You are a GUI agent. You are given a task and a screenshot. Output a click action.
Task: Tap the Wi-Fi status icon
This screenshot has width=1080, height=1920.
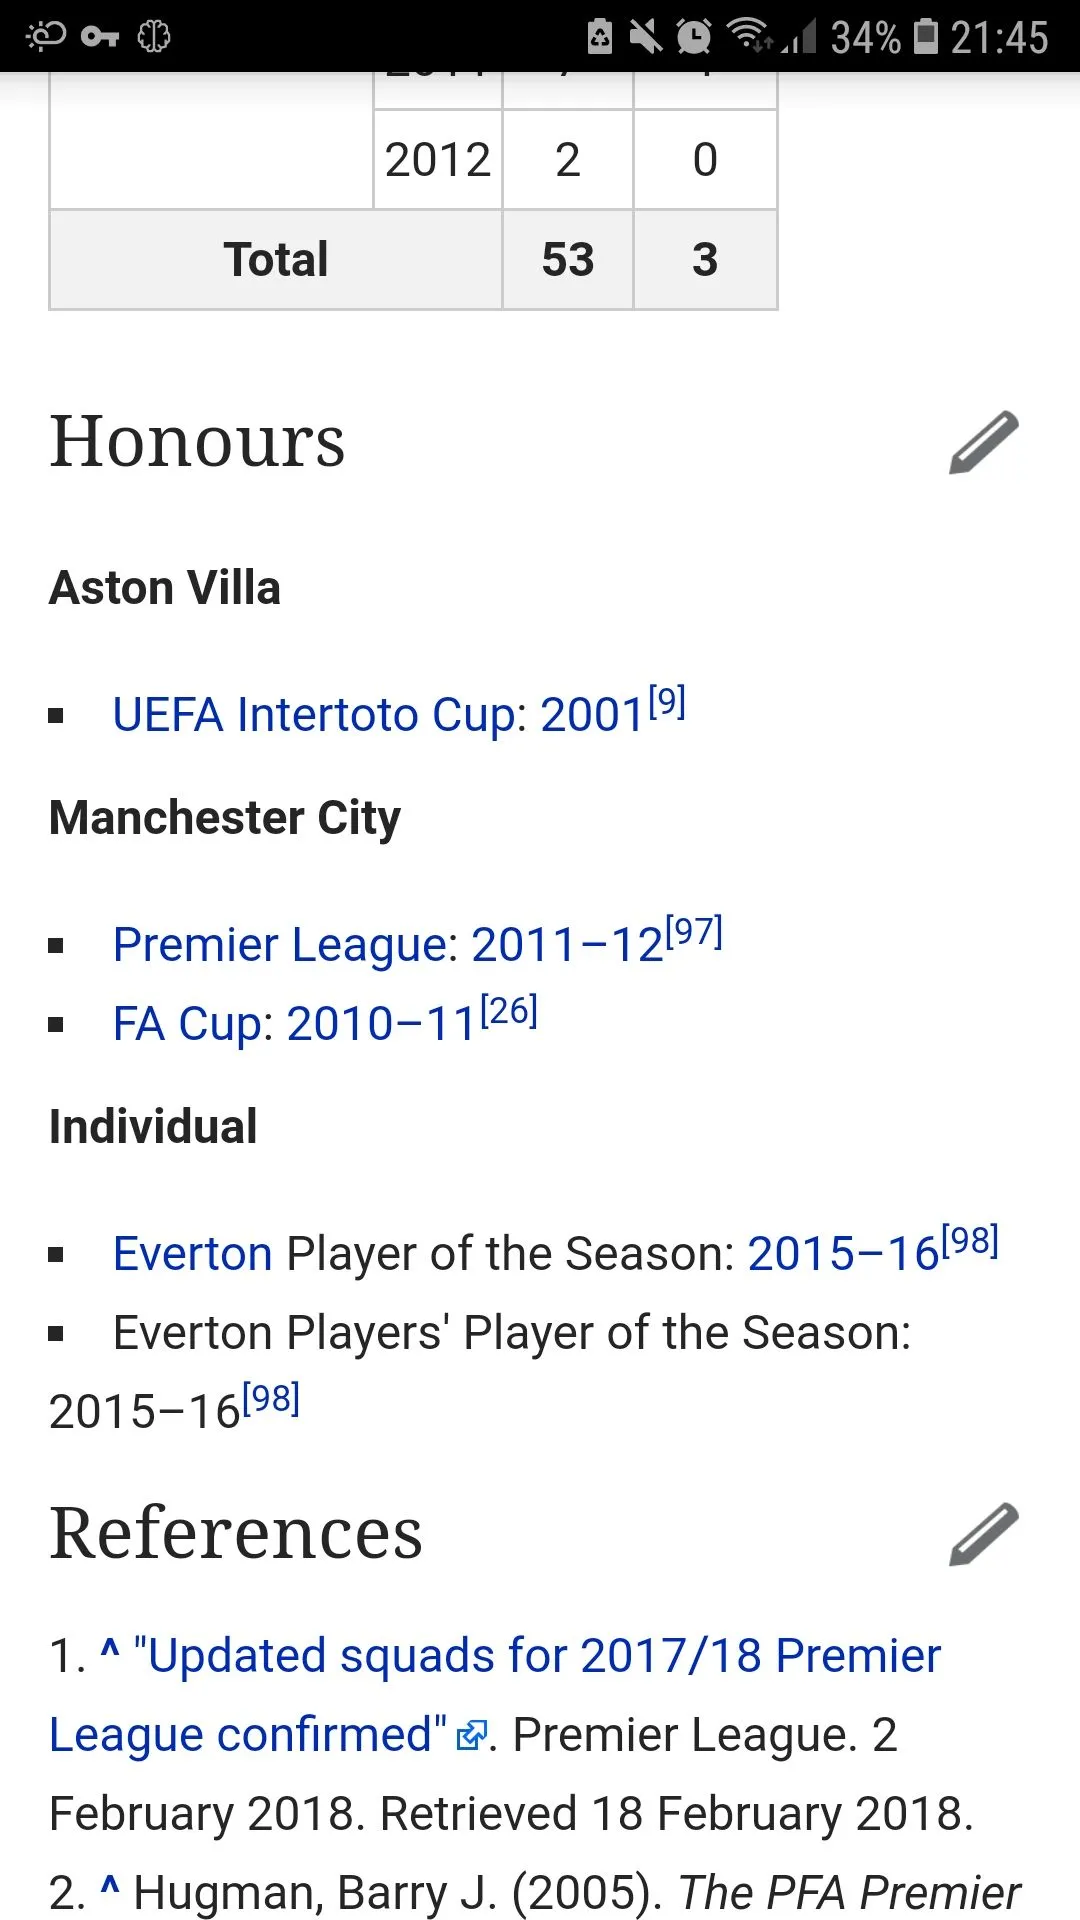point(749,35)
